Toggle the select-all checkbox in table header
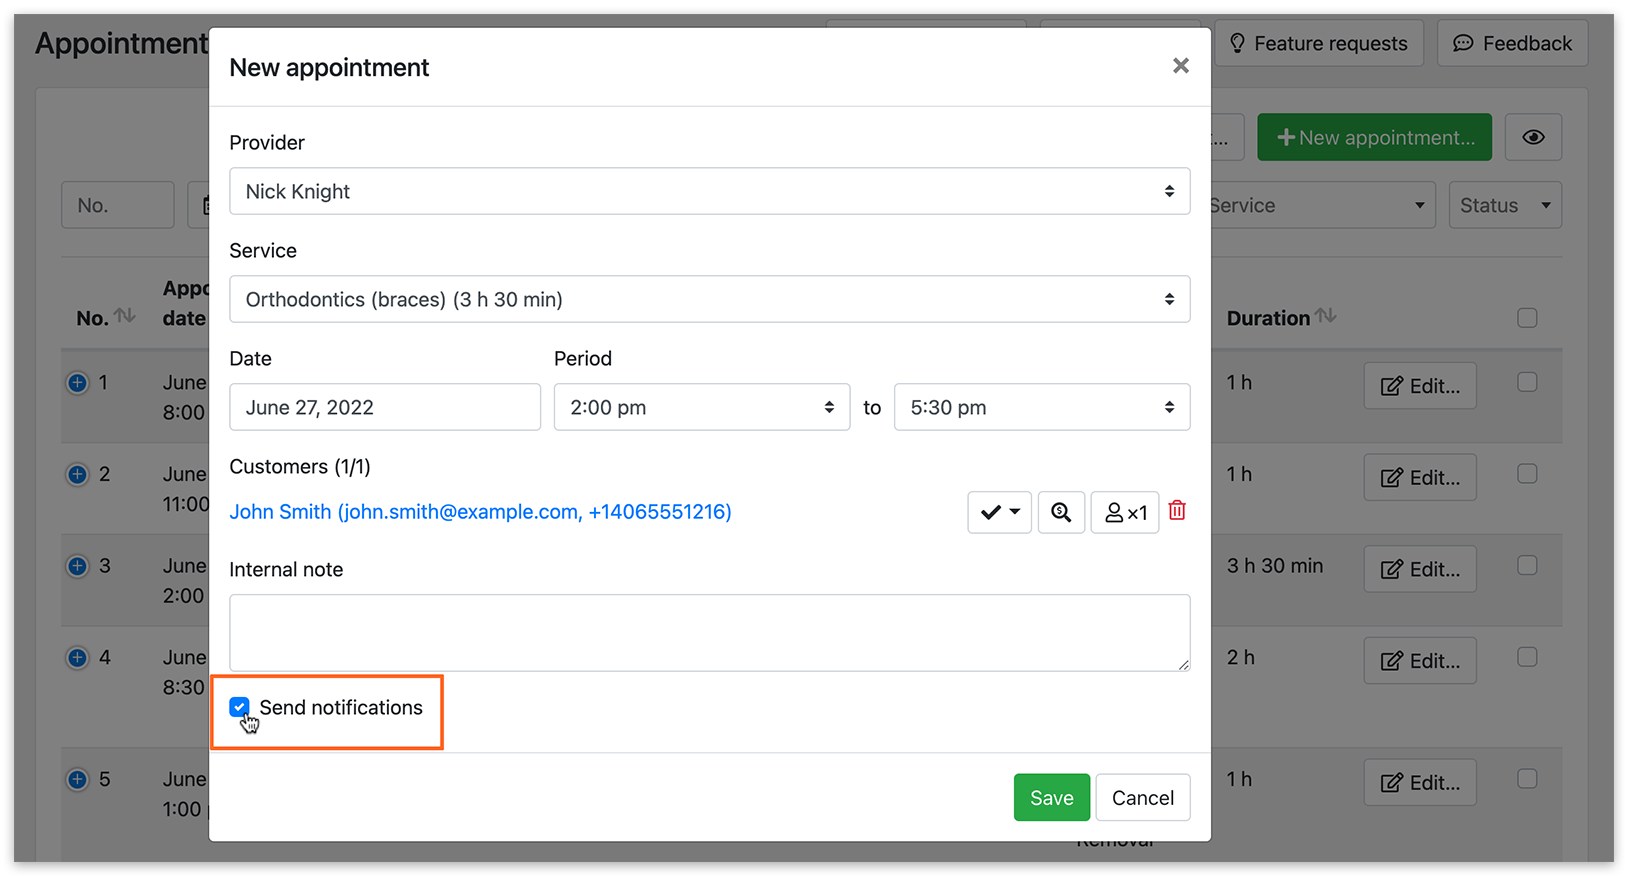This screenshot has height=876, width=1628. coord(1527,318)
